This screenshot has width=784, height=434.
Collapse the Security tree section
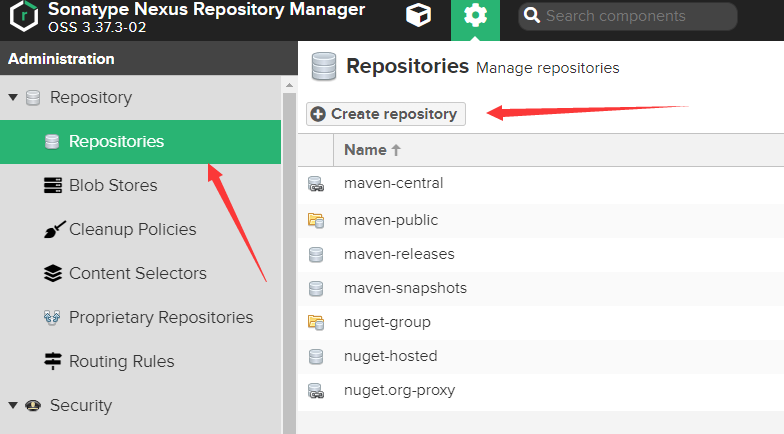tap(14, 405)
